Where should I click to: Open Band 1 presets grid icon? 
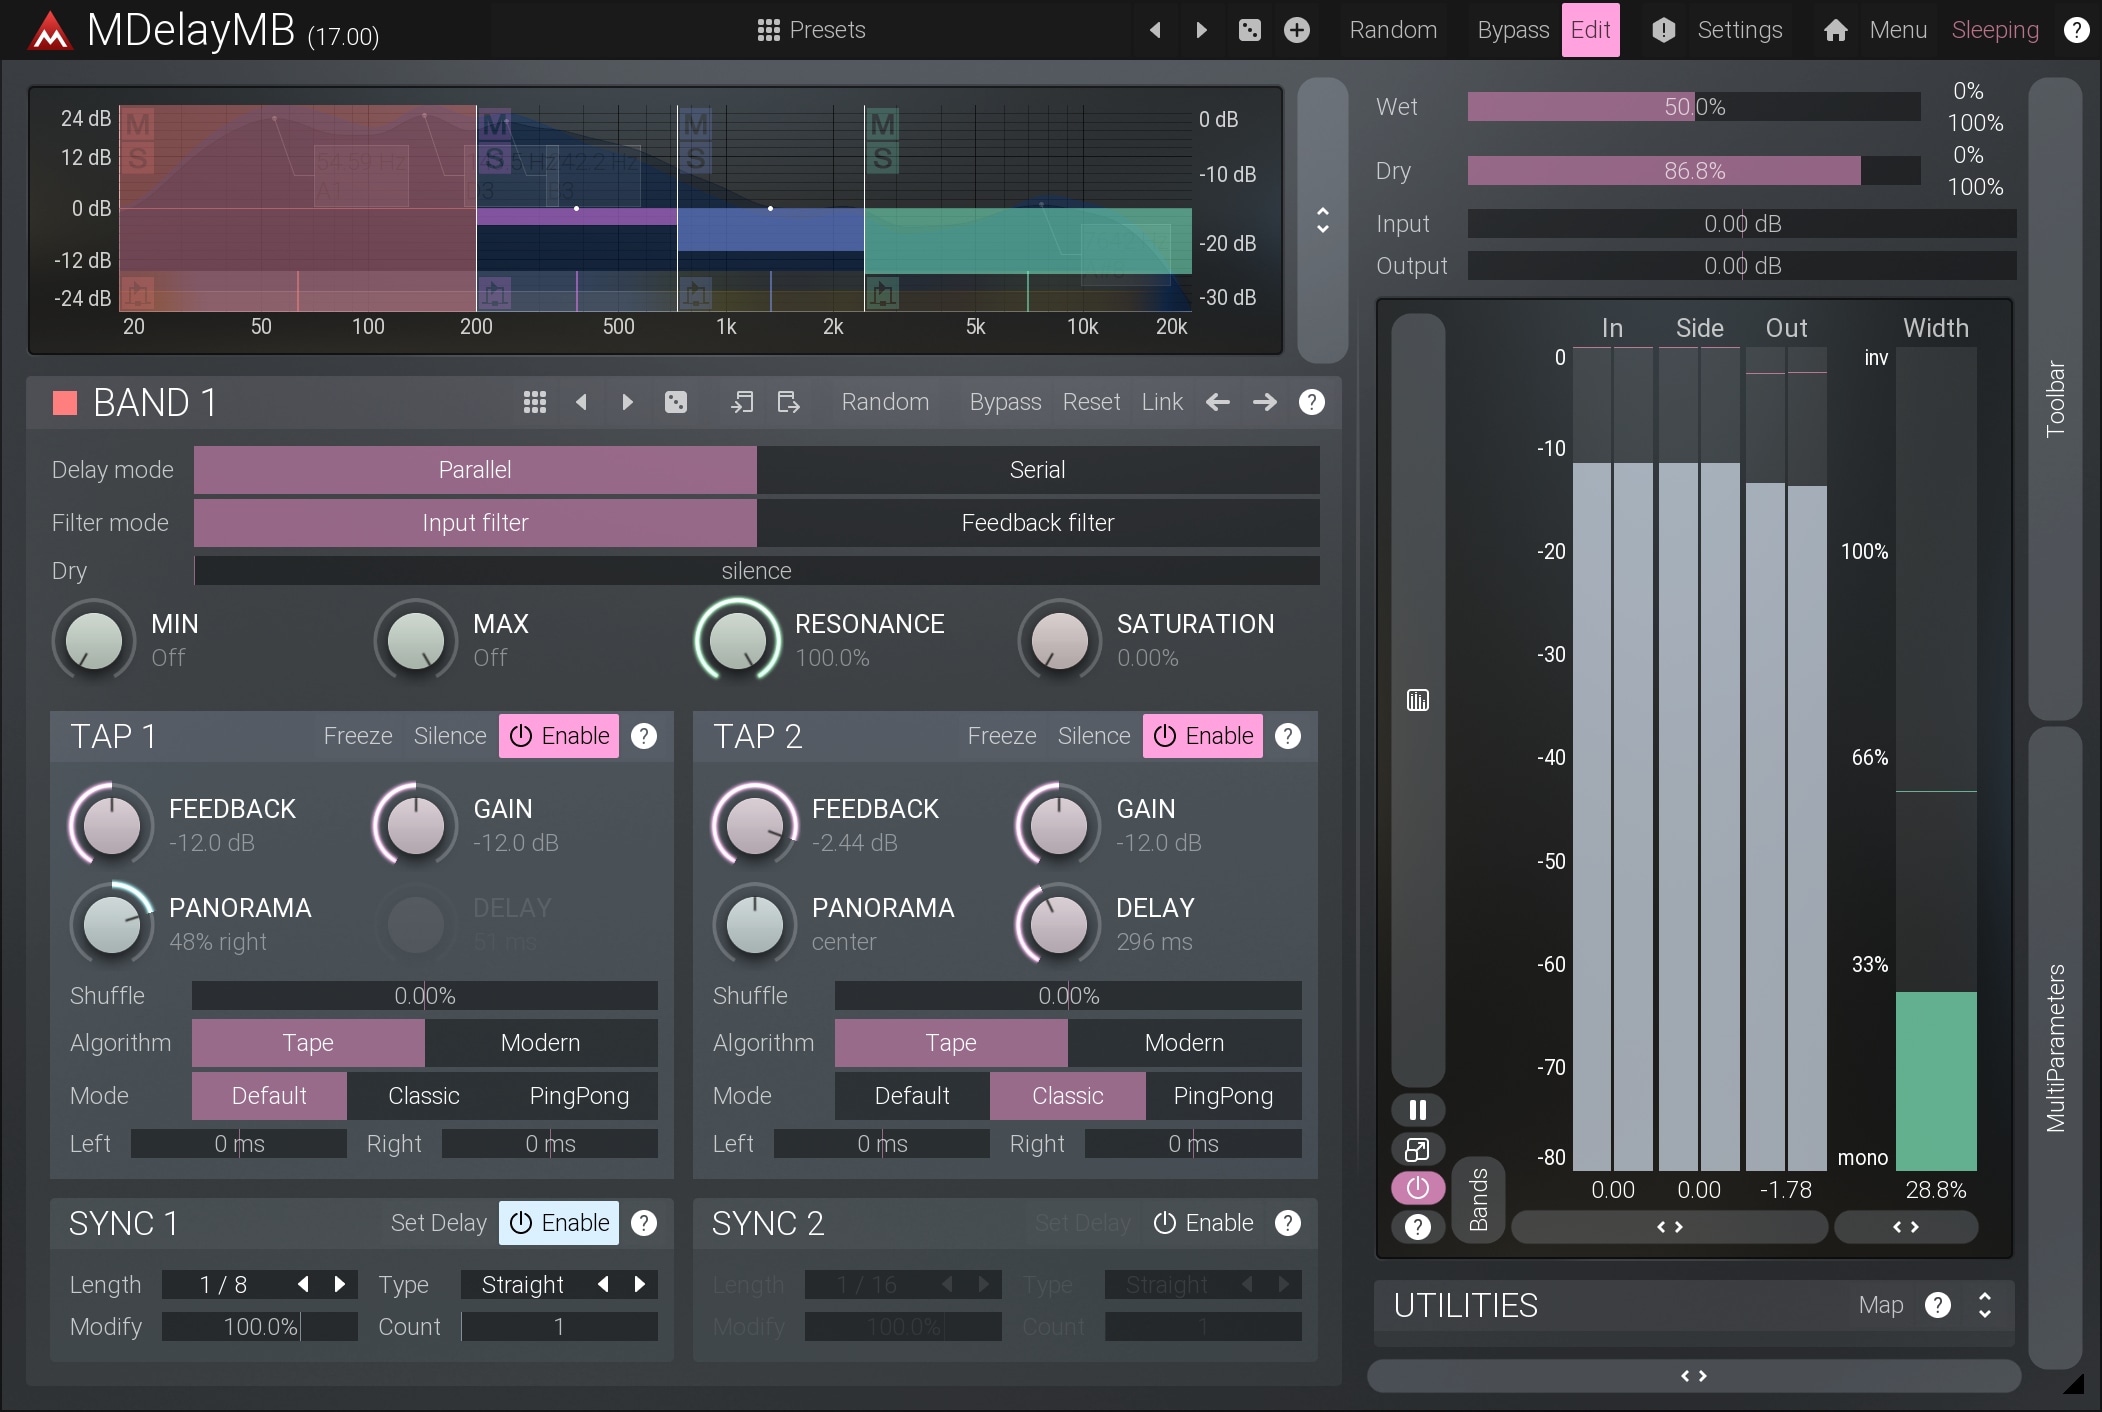534,402
